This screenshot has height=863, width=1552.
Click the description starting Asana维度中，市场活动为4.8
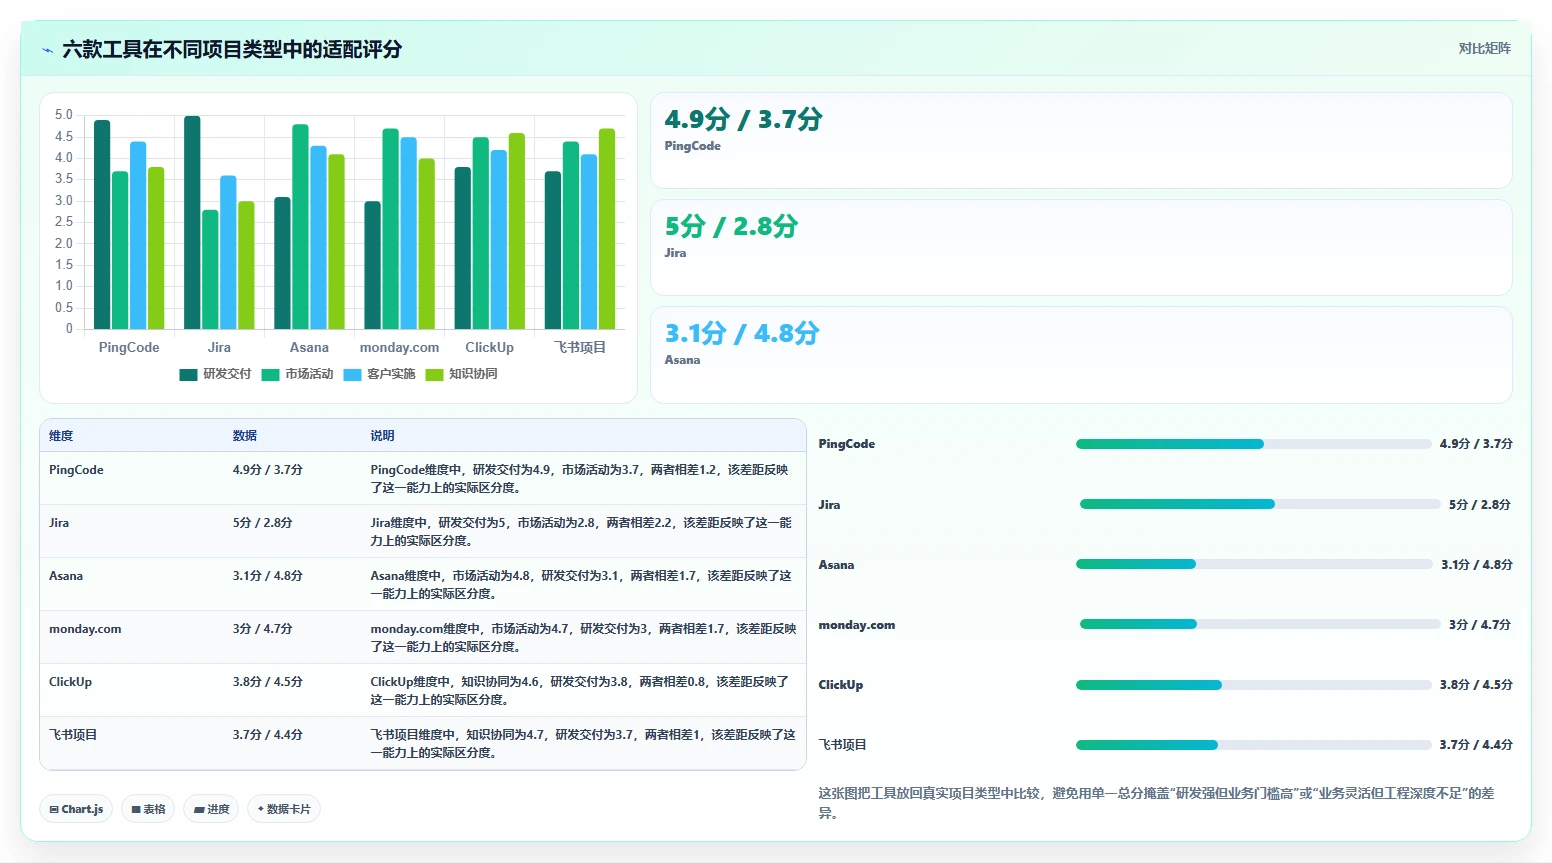[581, 585]
